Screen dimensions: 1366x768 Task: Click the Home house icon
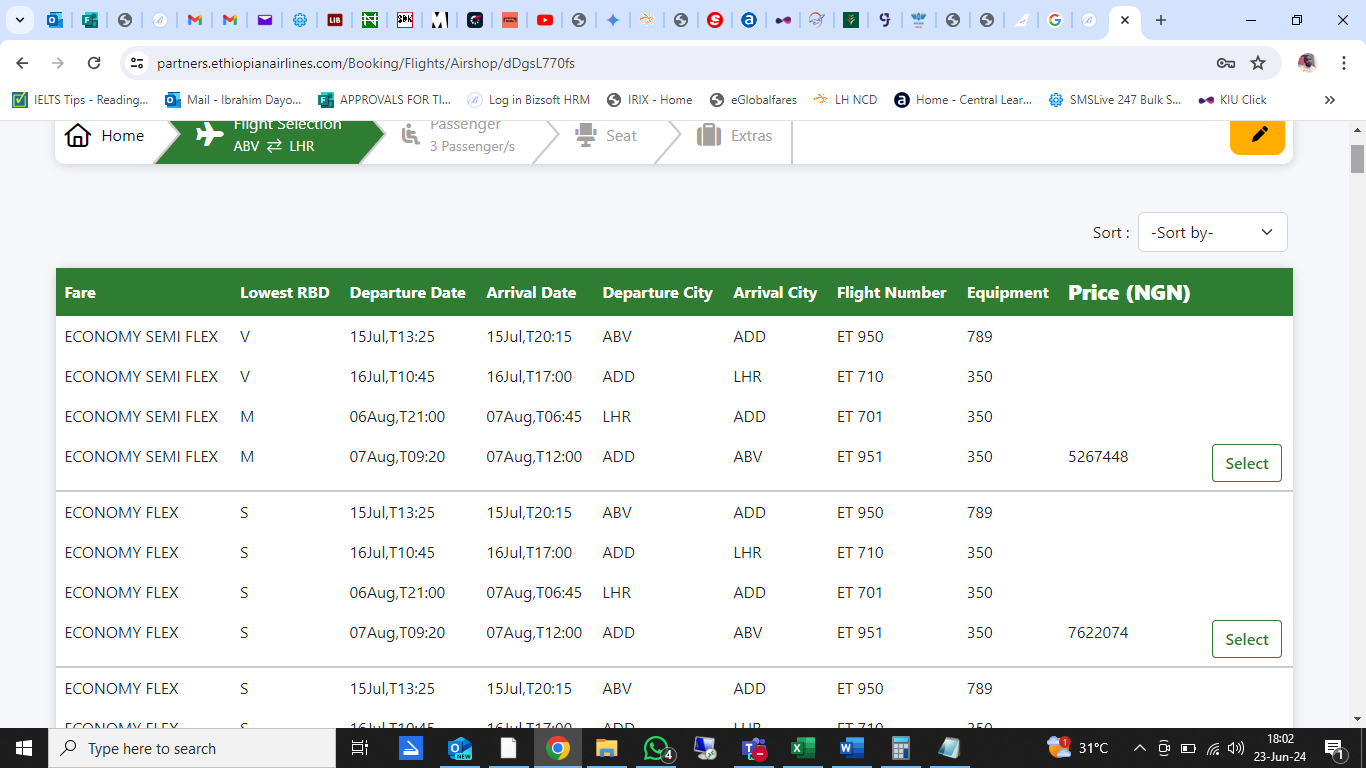78,136
